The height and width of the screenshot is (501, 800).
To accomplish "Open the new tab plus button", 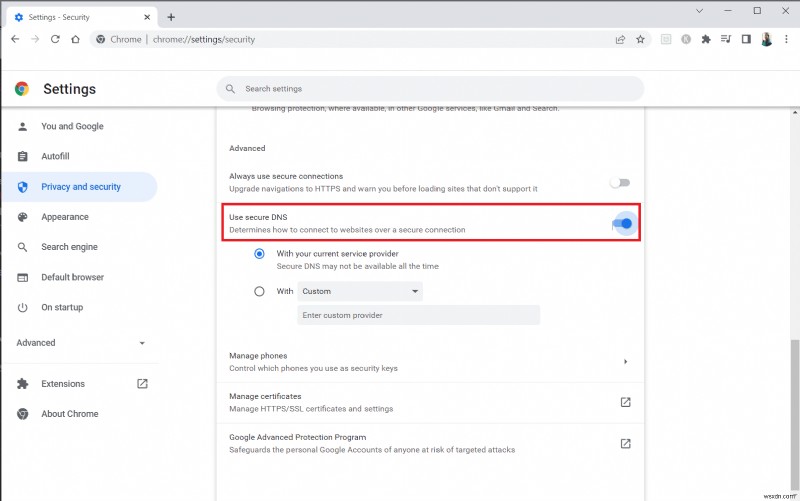I will pos(171,16).
